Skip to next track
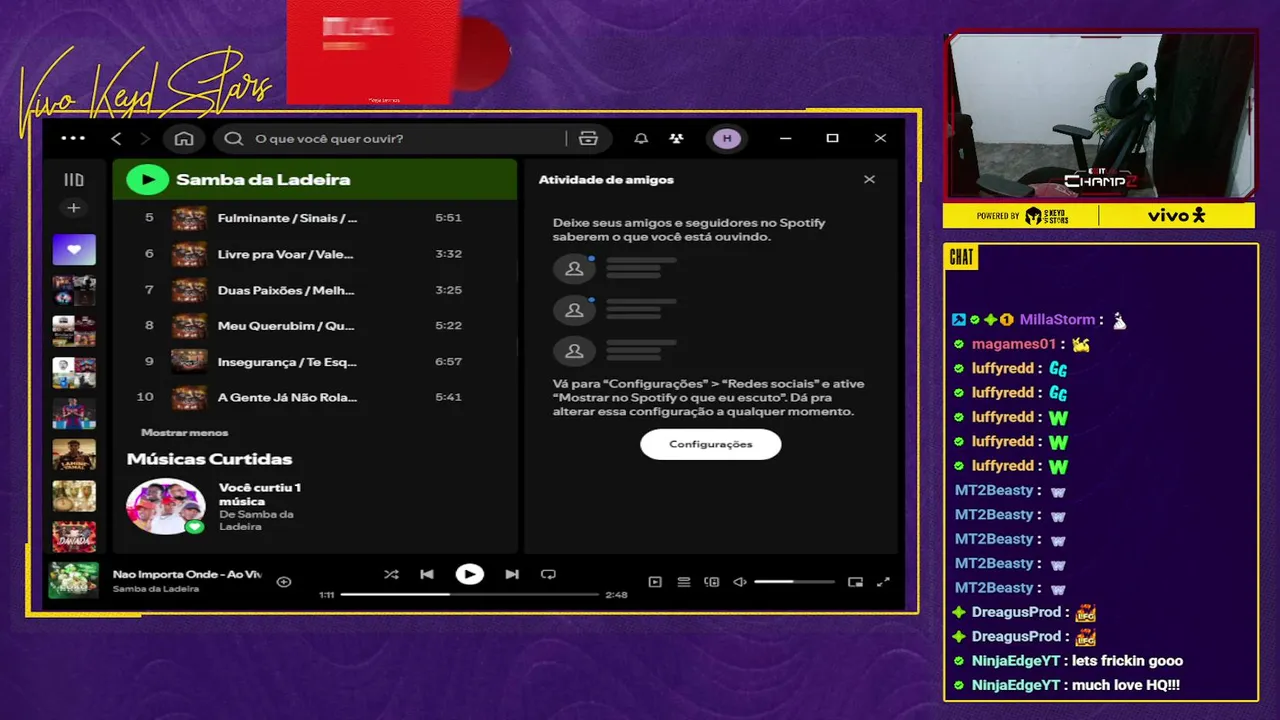Image resolution: width=1280 pixels, height=720 pixels. [x=512, y=574]
